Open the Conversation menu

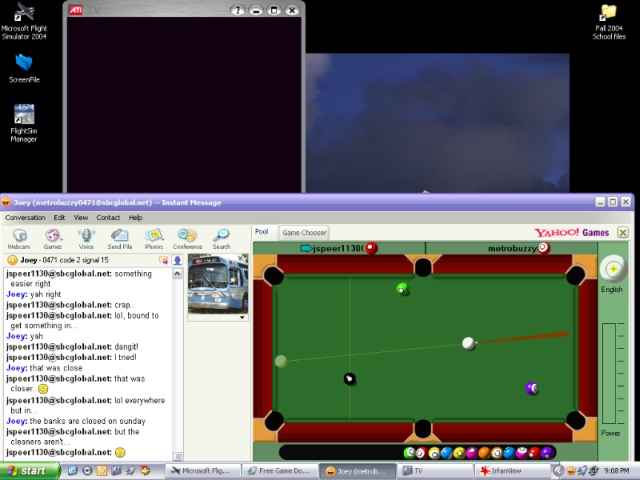(x=25, y=217)
